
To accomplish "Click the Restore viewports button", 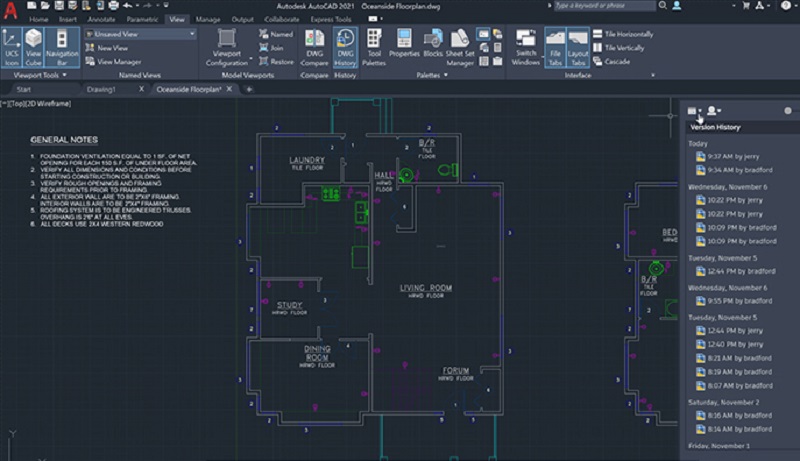I will (x=276, y=61).
